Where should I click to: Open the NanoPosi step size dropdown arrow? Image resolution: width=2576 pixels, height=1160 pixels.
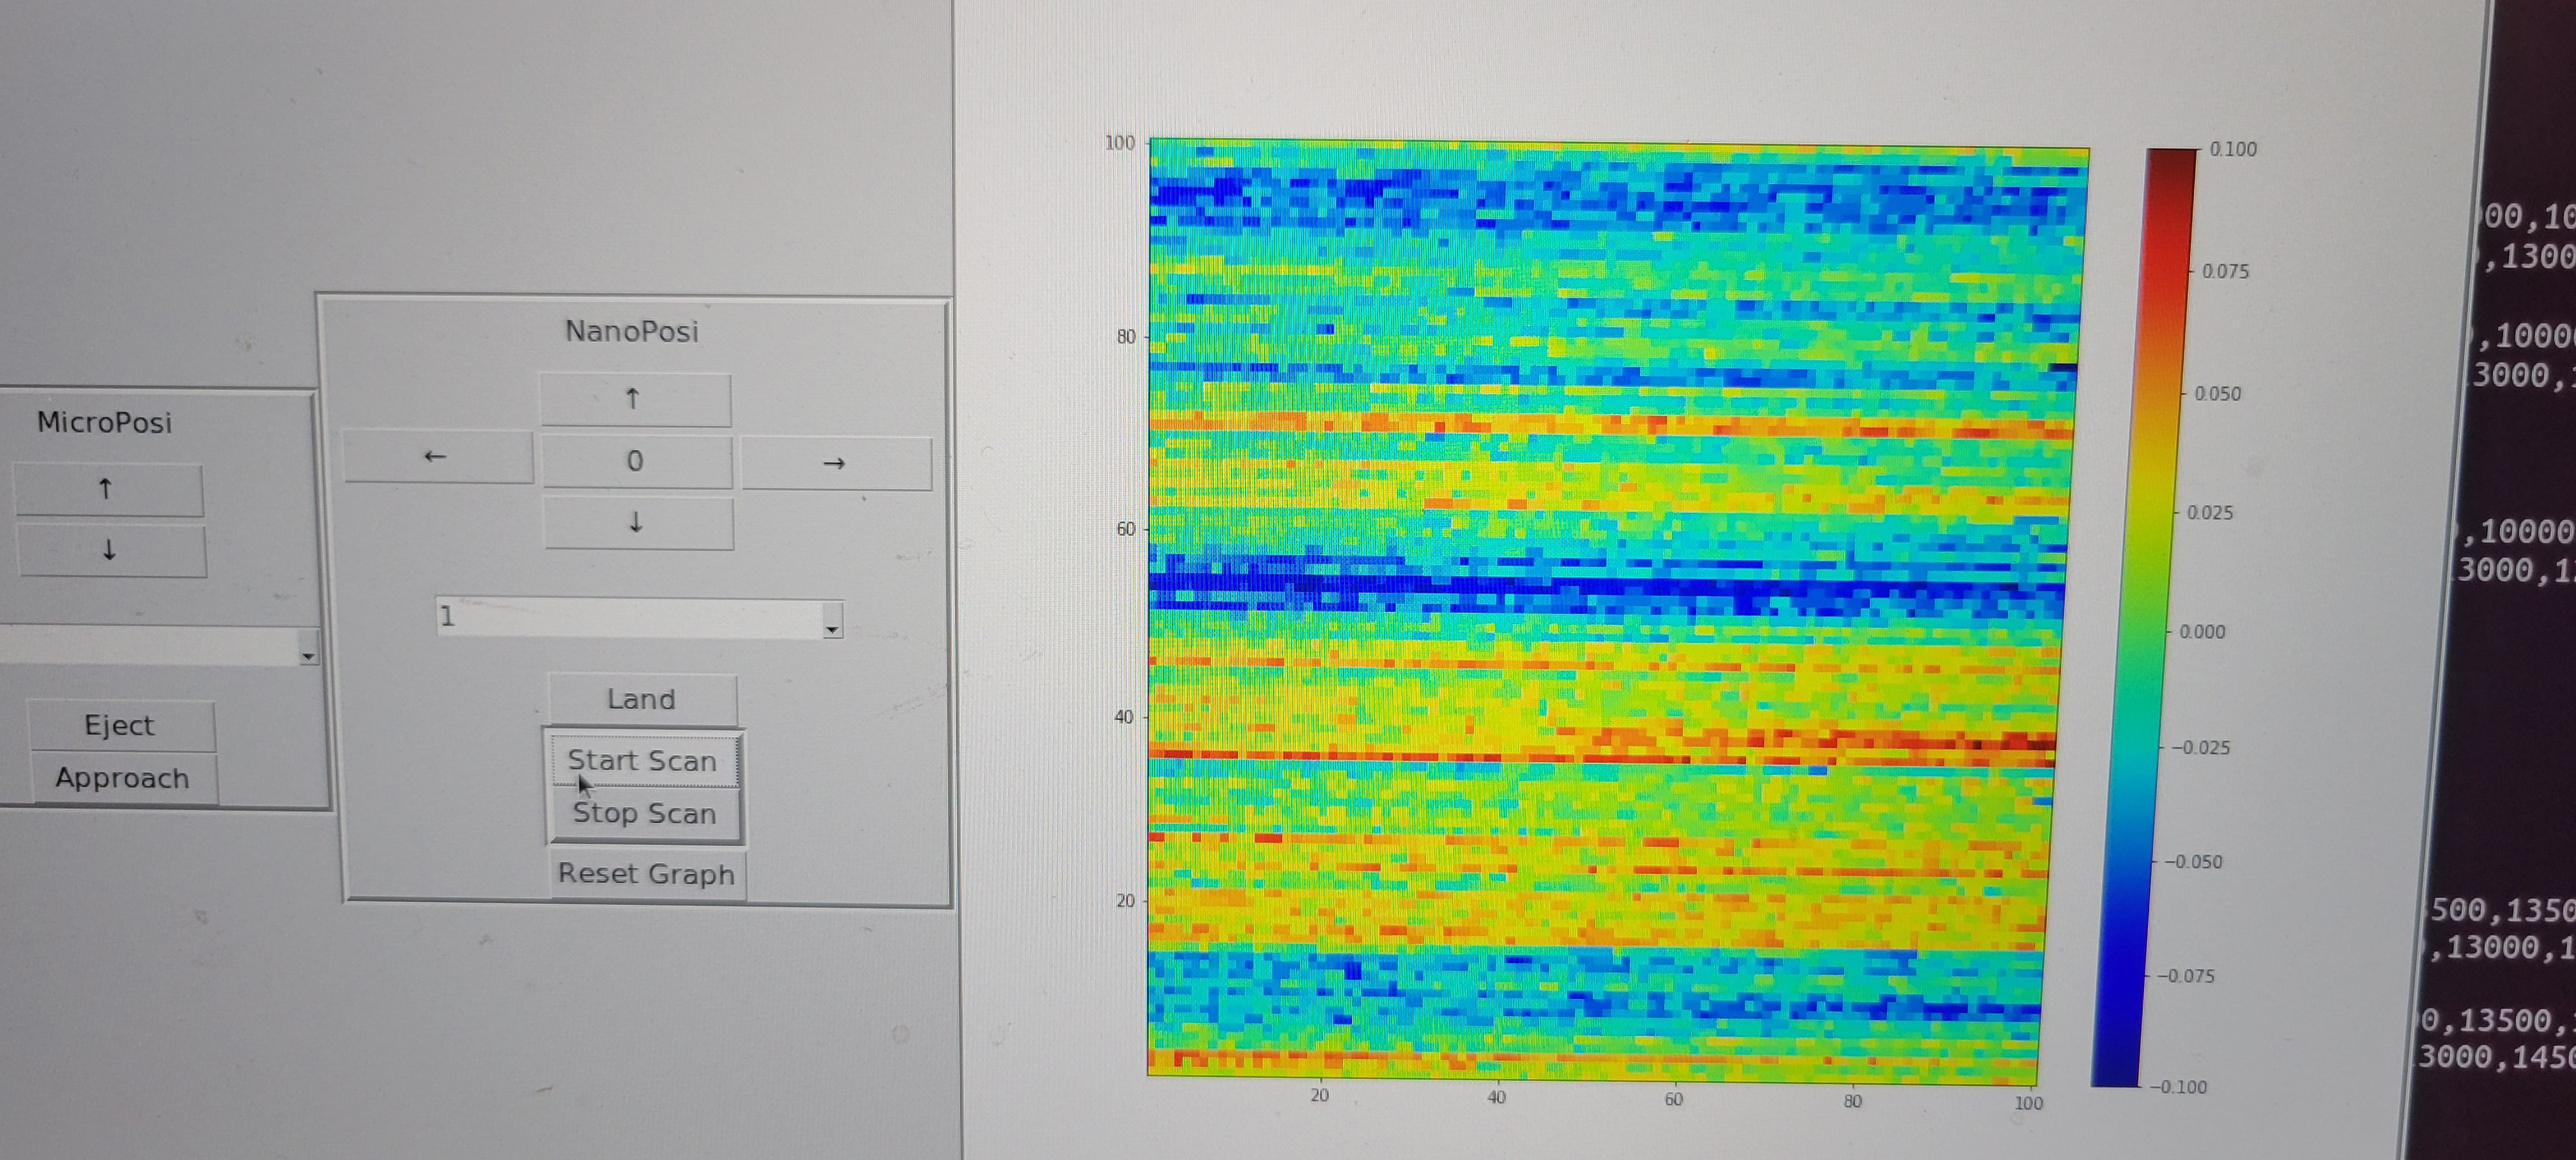pos(832,626)
